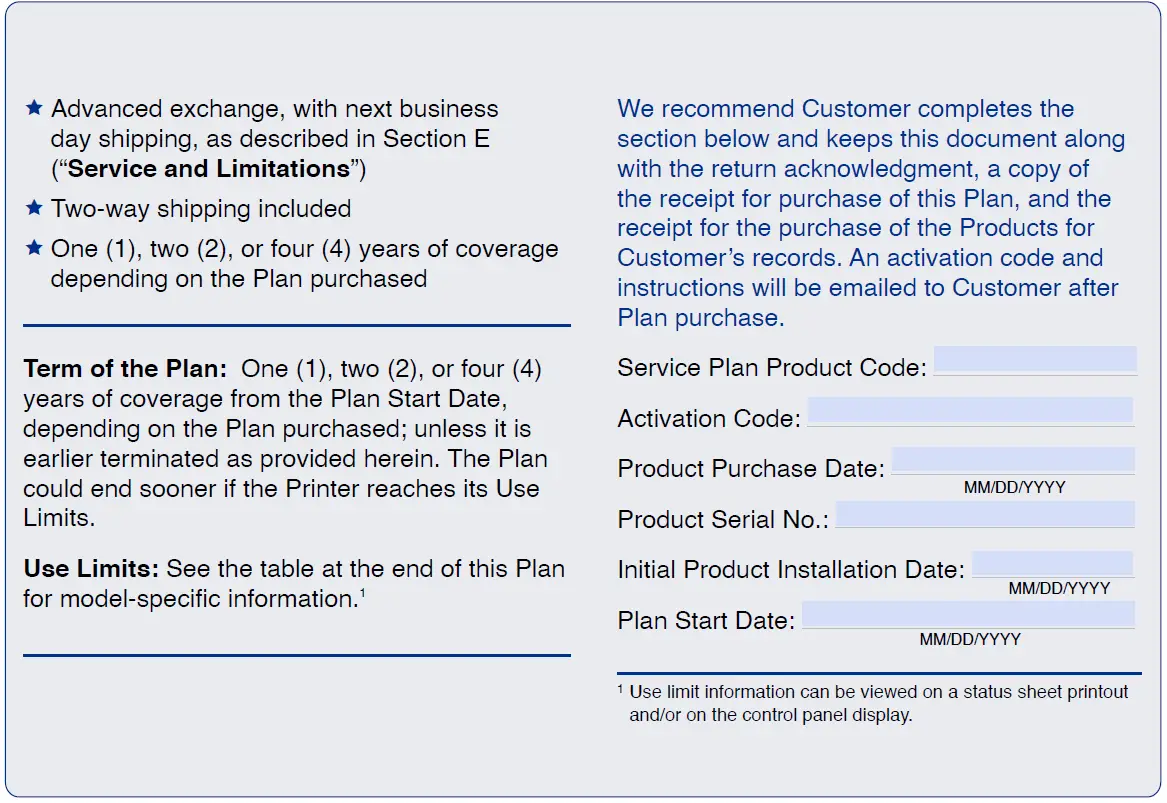Click the Term of the Plan heading
The image size is (1167, 803).
(125, 368)
